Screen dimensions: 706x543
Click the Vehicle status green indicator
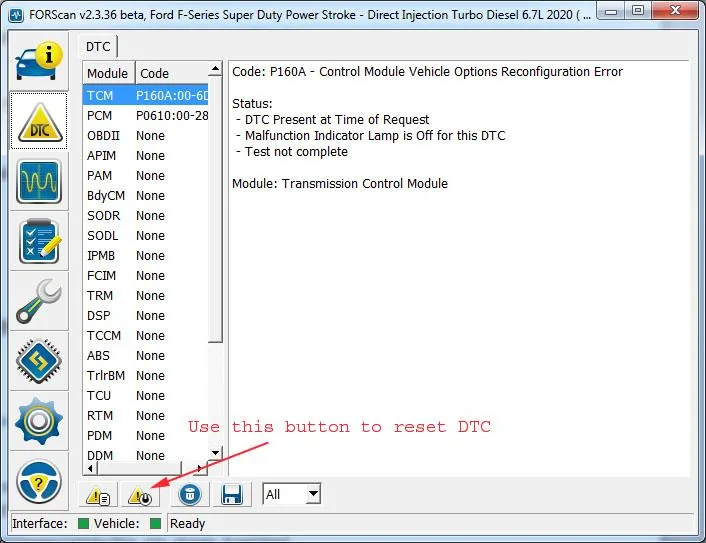155,524
